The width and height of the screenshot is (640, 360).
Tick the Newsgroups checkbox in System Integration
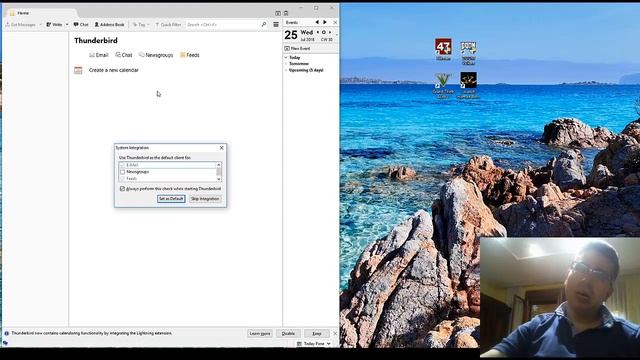(122, 172)
